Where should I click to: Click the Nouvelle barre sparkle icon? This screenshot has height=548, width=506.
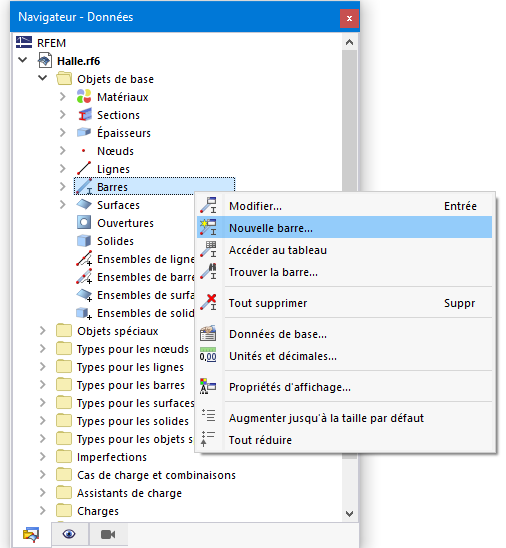tap(208, 227)
